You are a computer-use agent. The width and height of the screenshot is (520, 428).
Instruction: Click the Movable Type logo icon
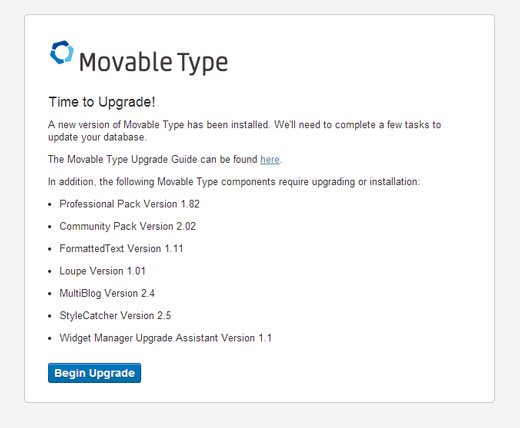click(x=62, y=52)
